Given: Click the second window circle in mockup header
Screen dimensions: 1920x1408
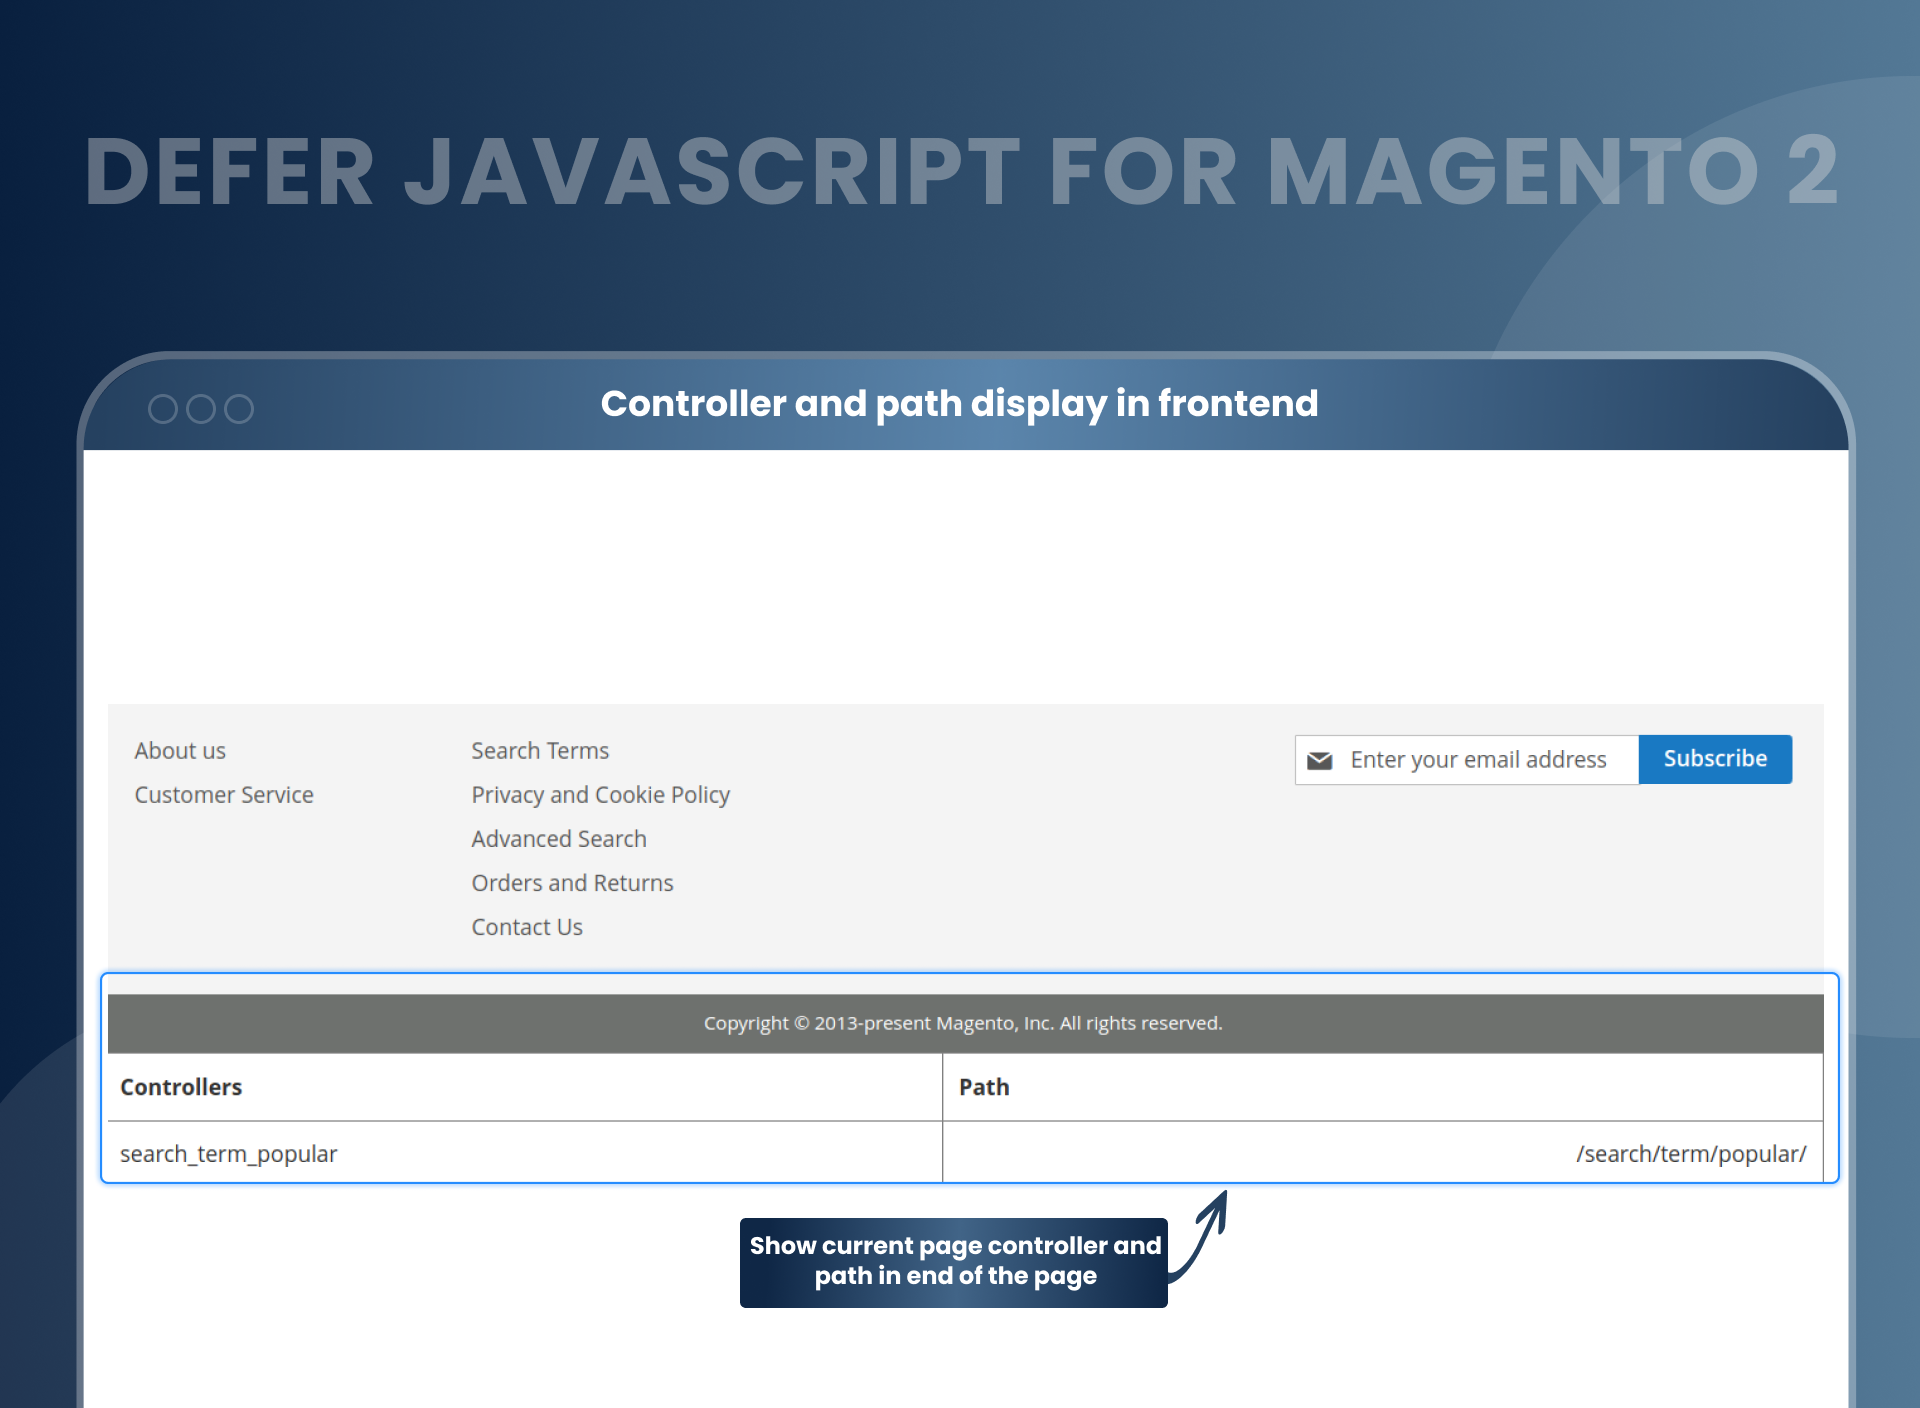Looking at the screenshot, I should (201, 409).
